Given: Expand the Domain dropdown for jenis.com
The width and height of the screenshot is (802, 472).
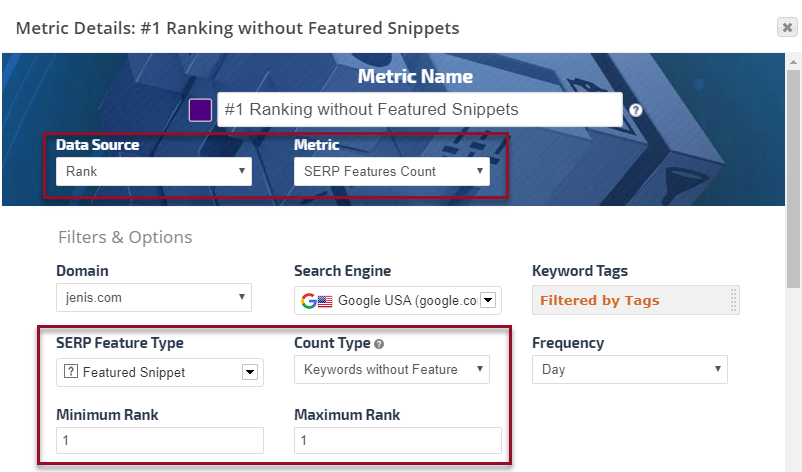Looking at the screenshot, I should (x=154, y=297).
